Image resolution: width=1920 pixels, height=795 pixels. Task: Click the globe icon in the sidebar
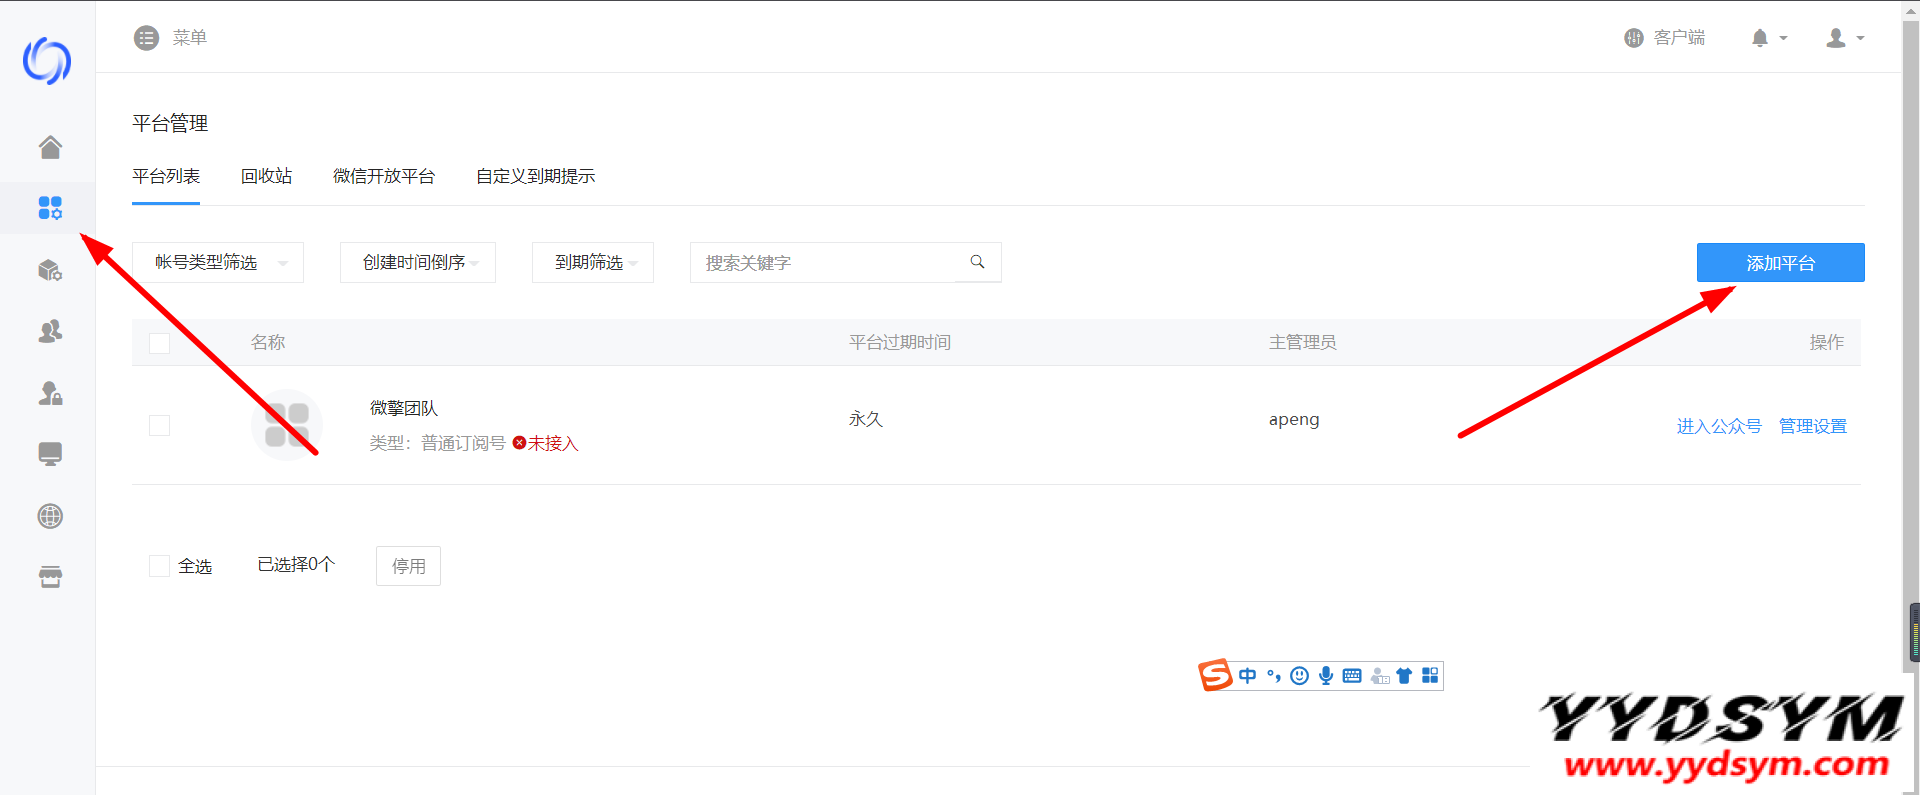pos(50,516)
